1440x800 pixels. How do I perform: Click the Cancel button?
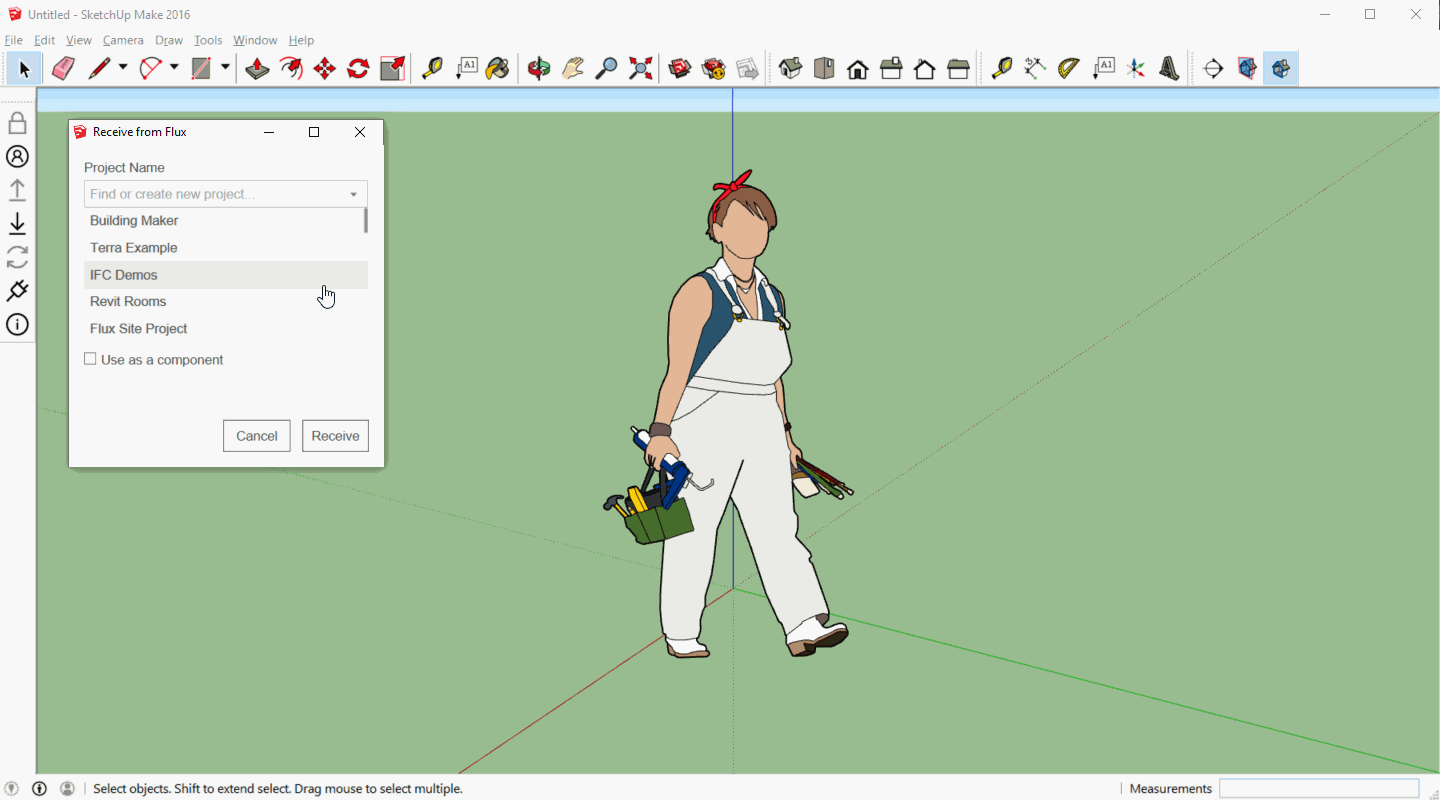point(257,436)
